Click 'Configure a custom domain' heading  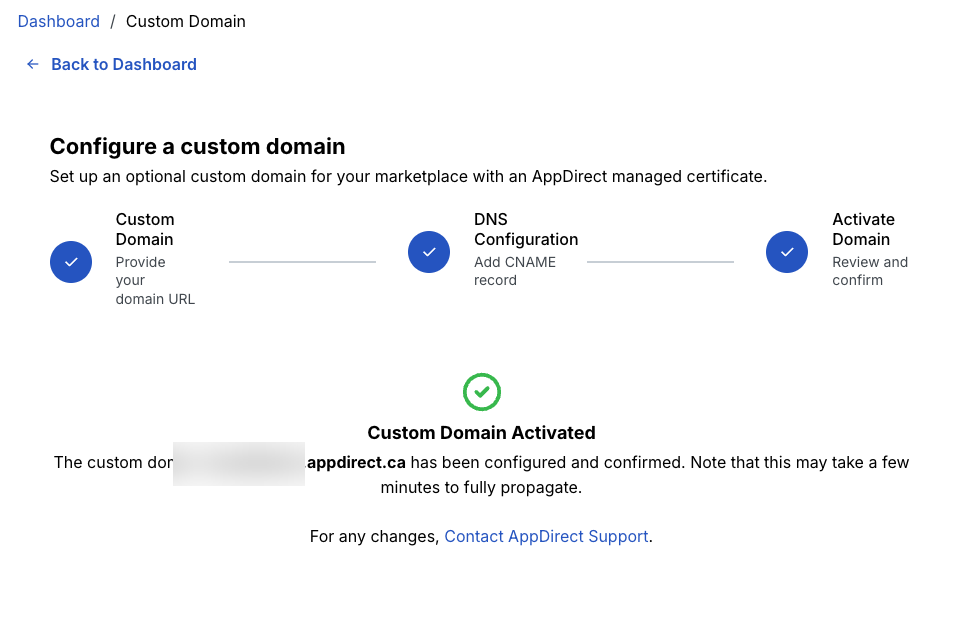[198, 147]
